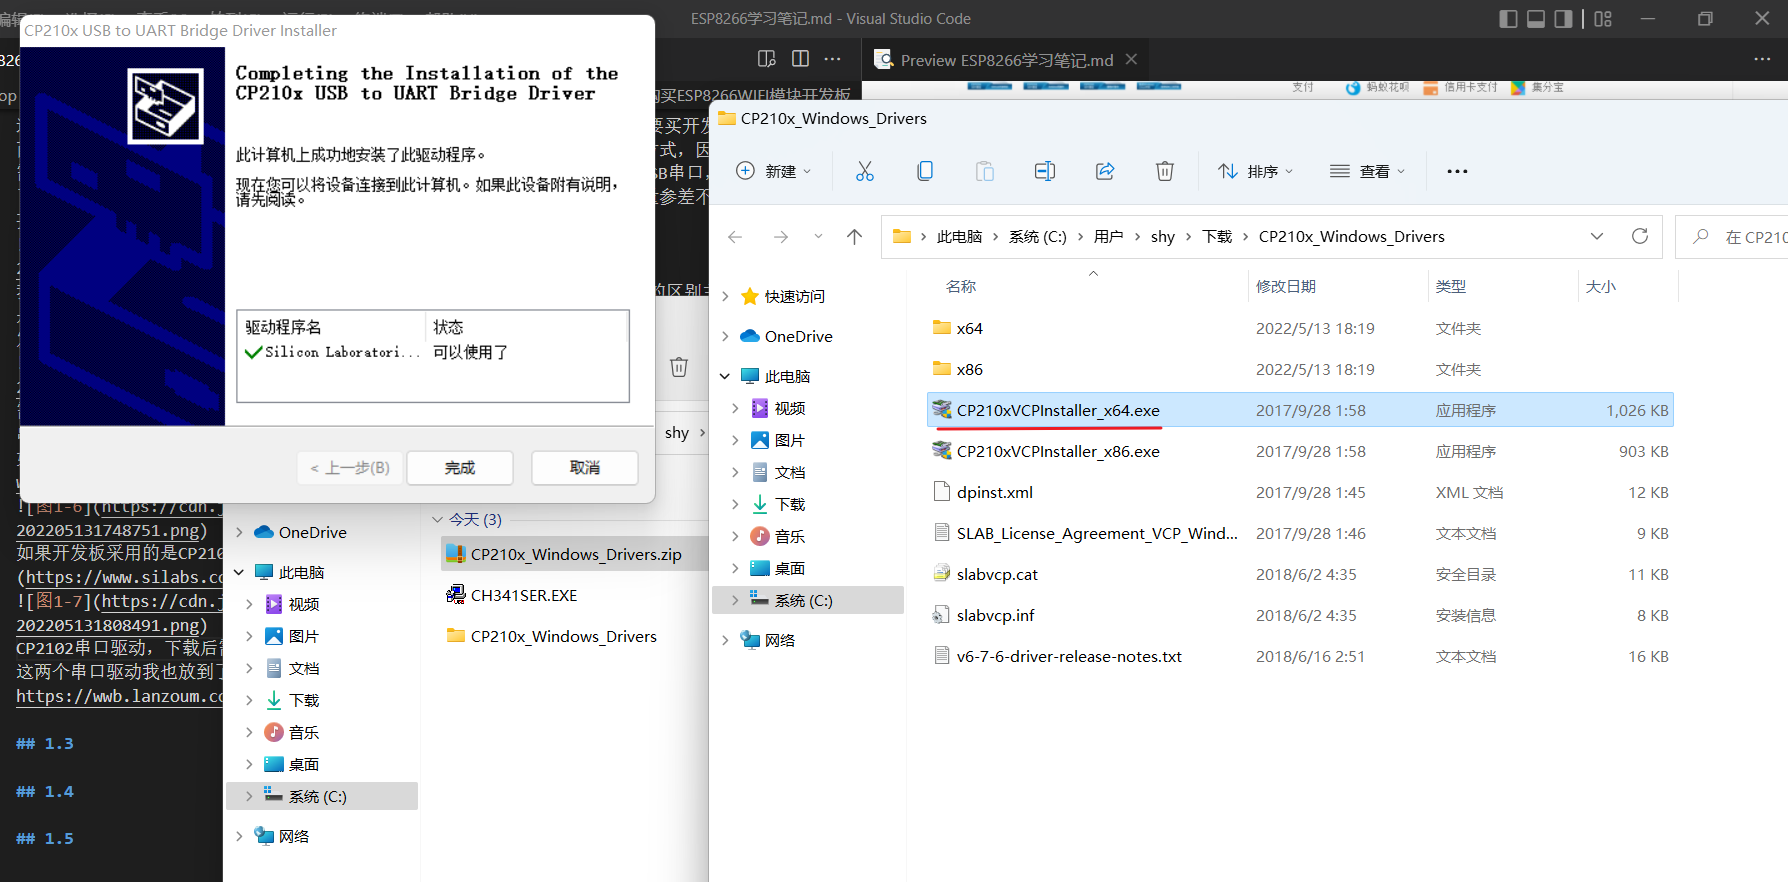Image resolution: width=1788 pixels, height=882 pixels.
Task: Click the more actions icon left of Preview tab
Action: click(x=833, y=59)
